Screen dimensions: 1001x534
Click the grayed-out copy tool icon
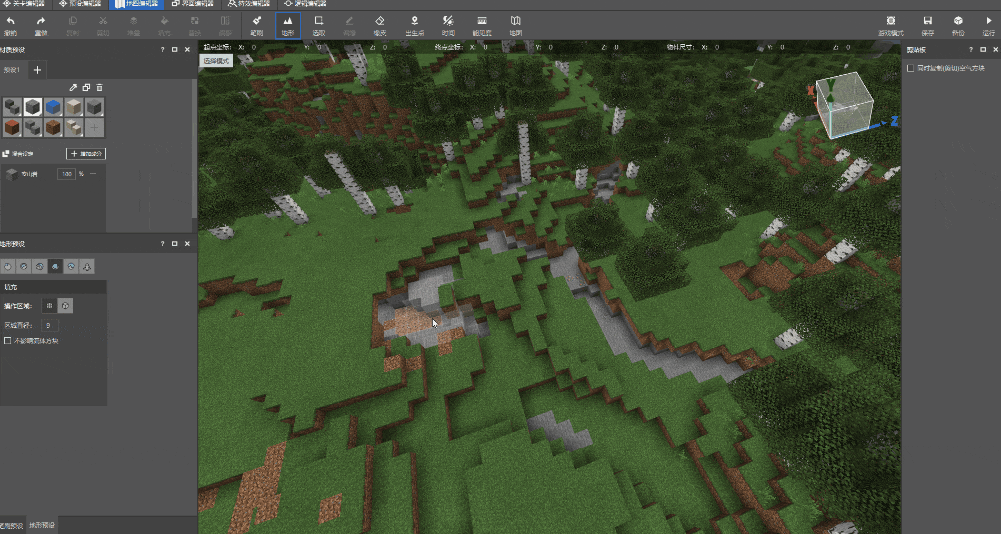(72, 22)
